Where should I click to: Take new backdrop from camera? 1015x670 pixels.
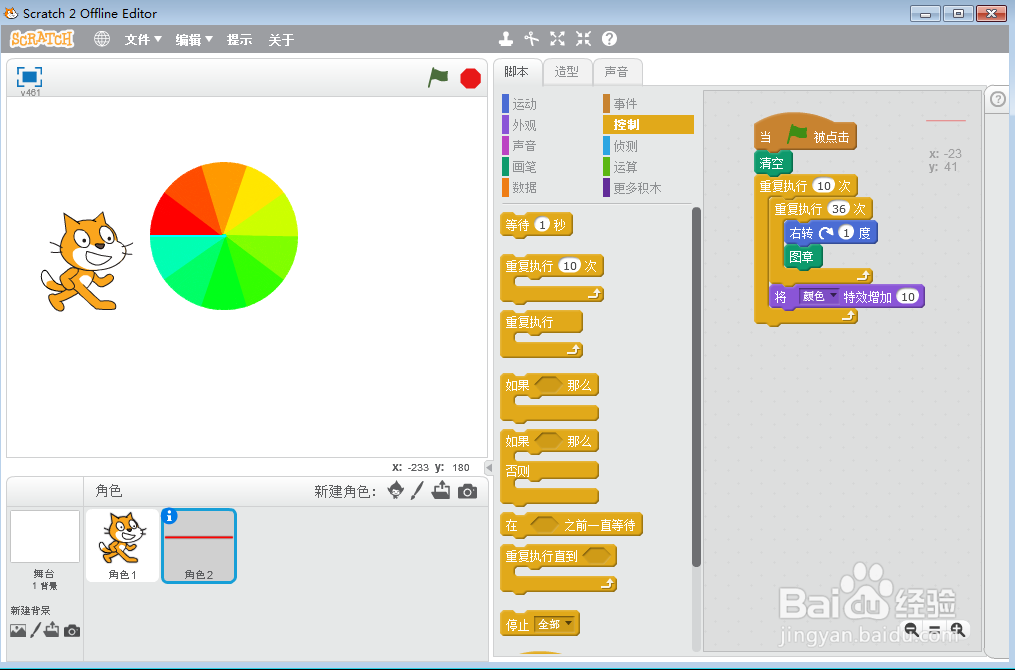72,631
